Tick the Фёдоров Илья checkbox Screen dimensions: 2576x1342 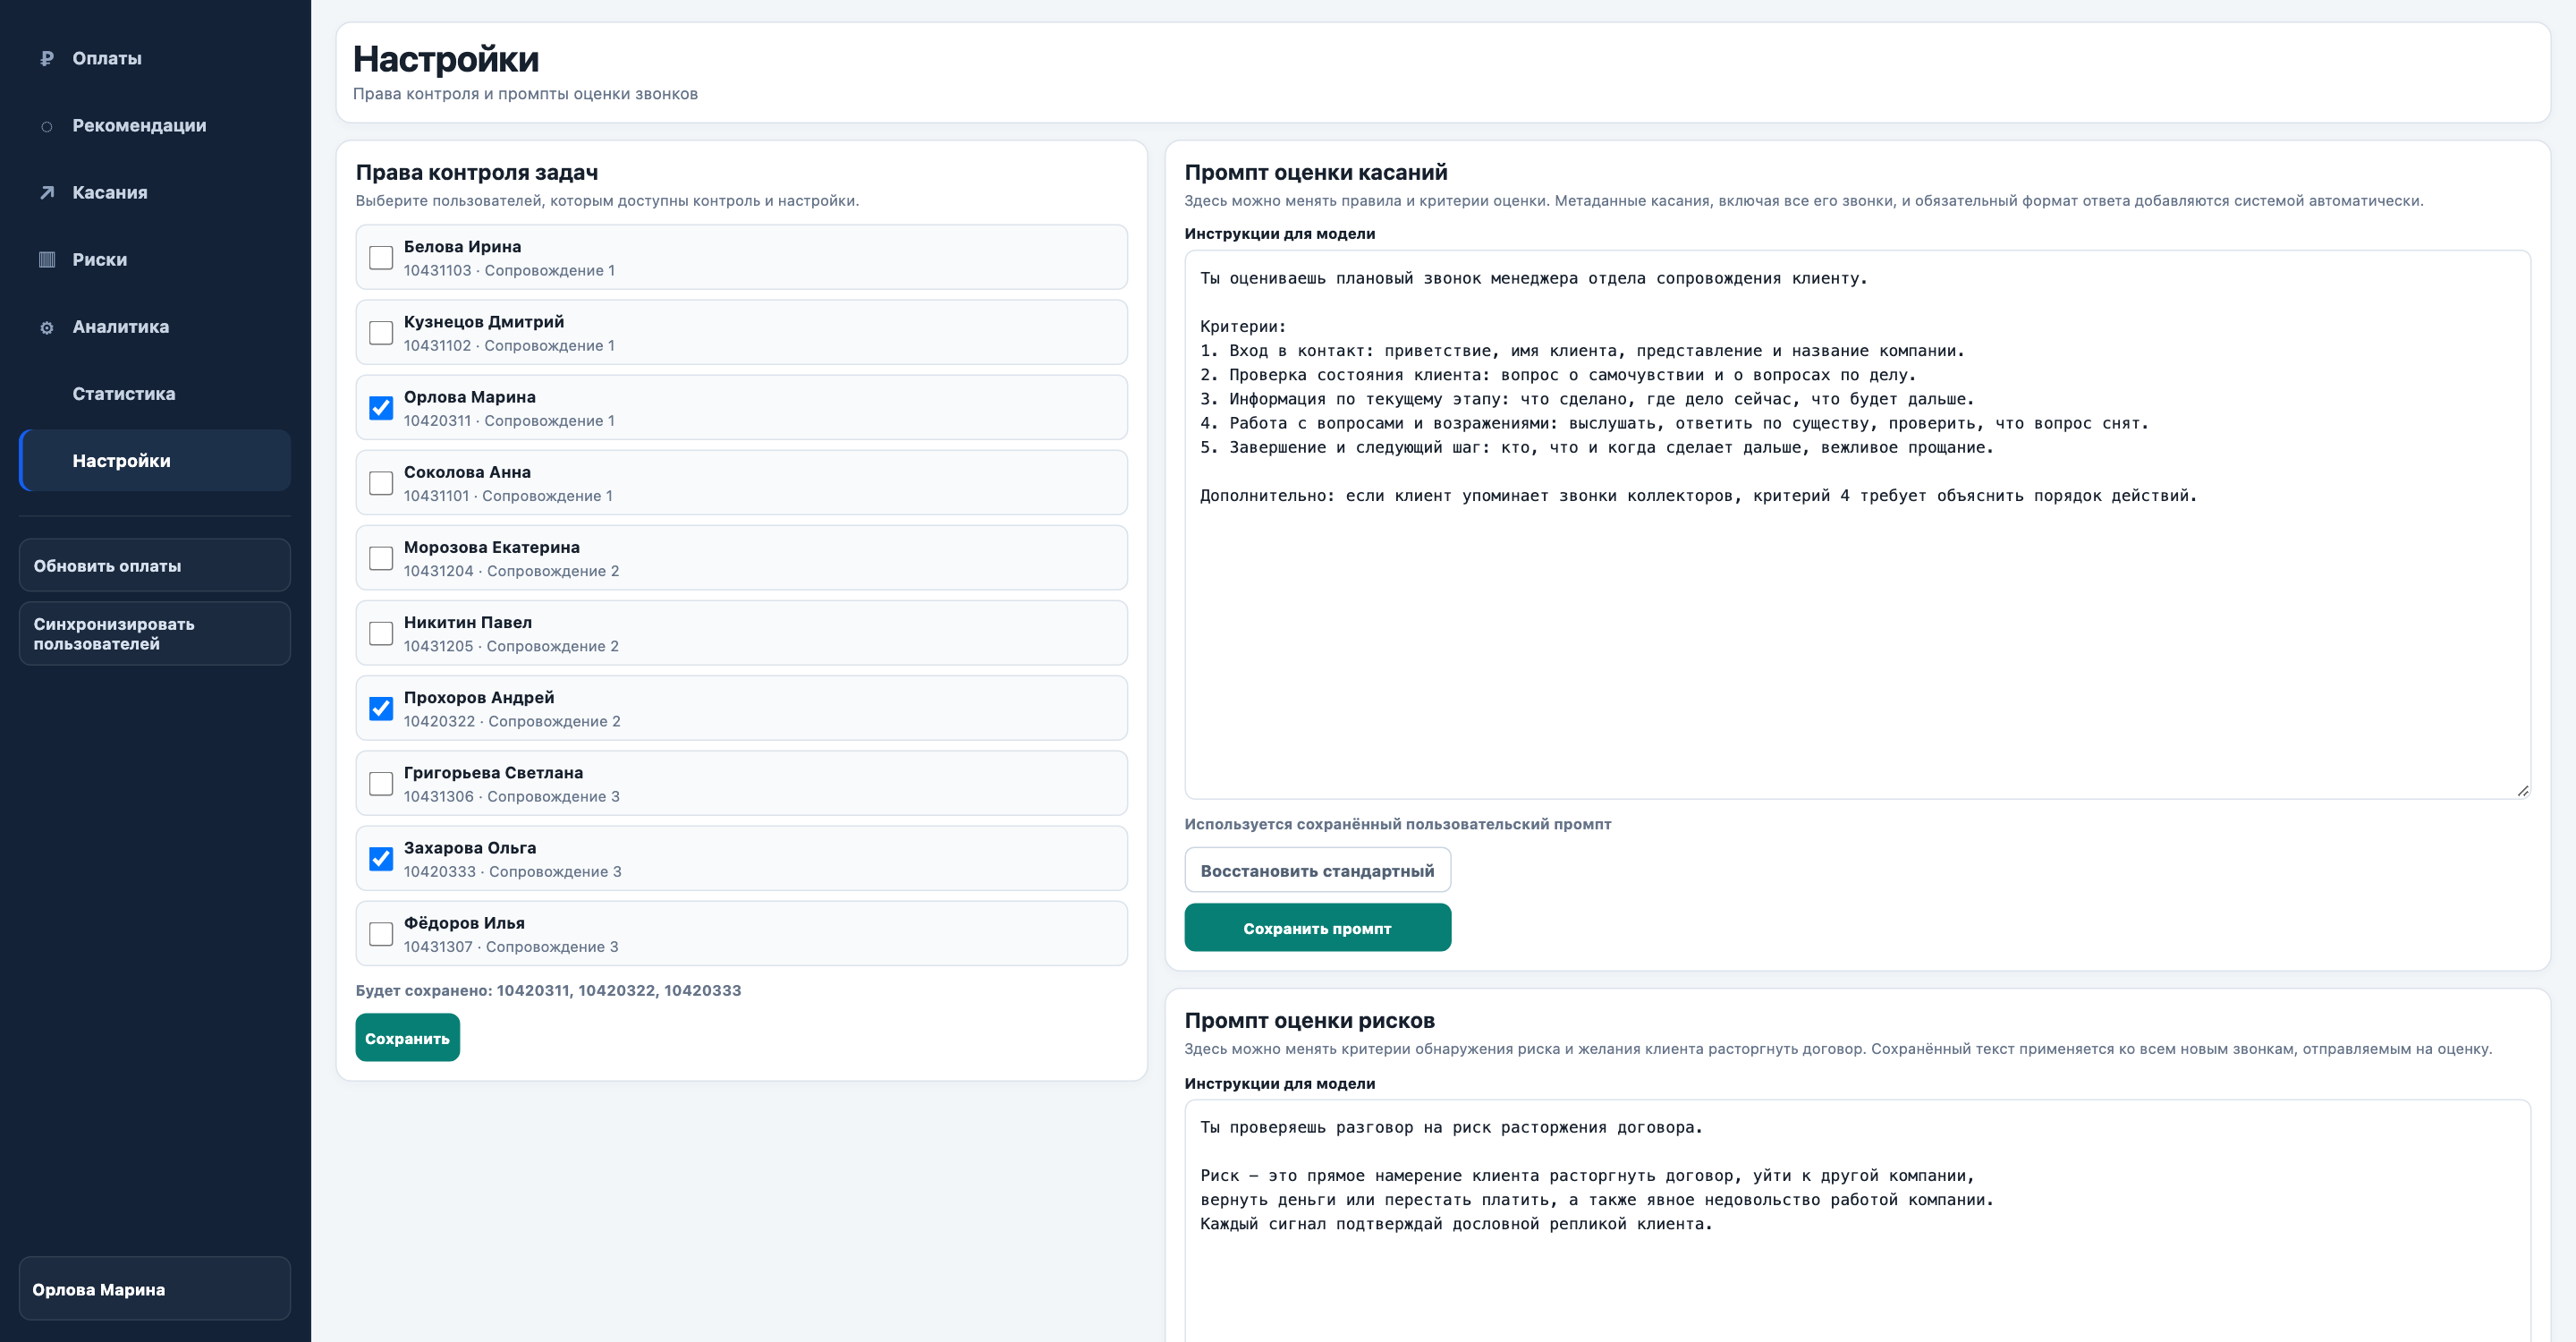coord(381,934)
